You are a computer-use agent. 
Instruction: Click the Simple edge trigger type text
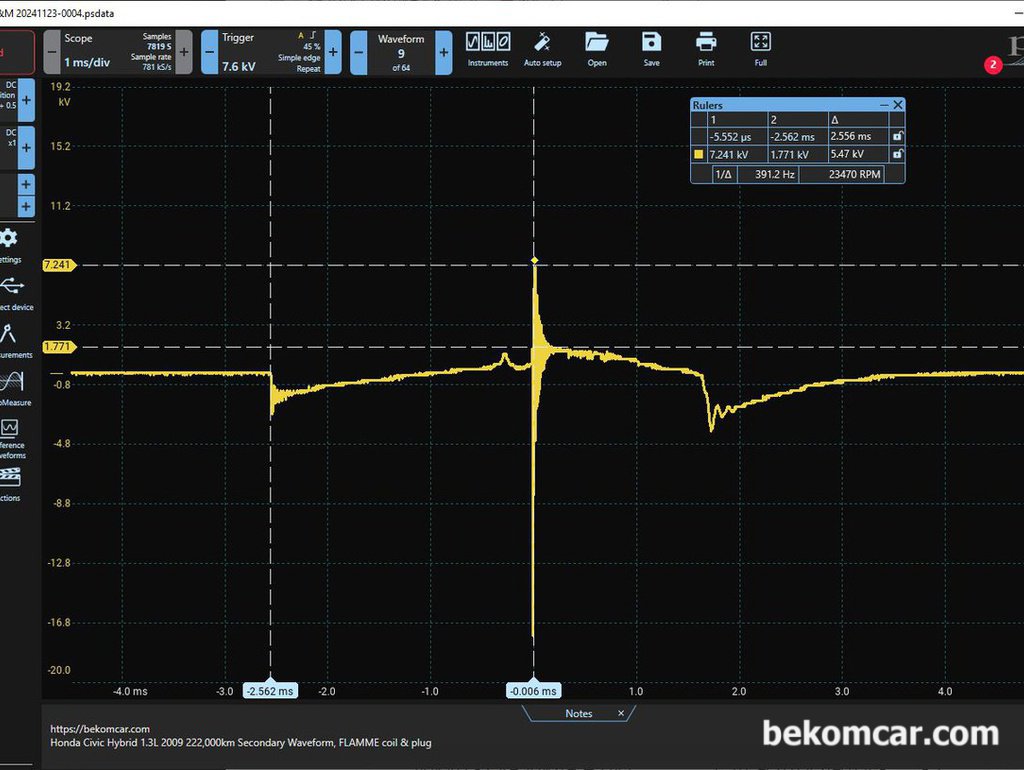299,58
